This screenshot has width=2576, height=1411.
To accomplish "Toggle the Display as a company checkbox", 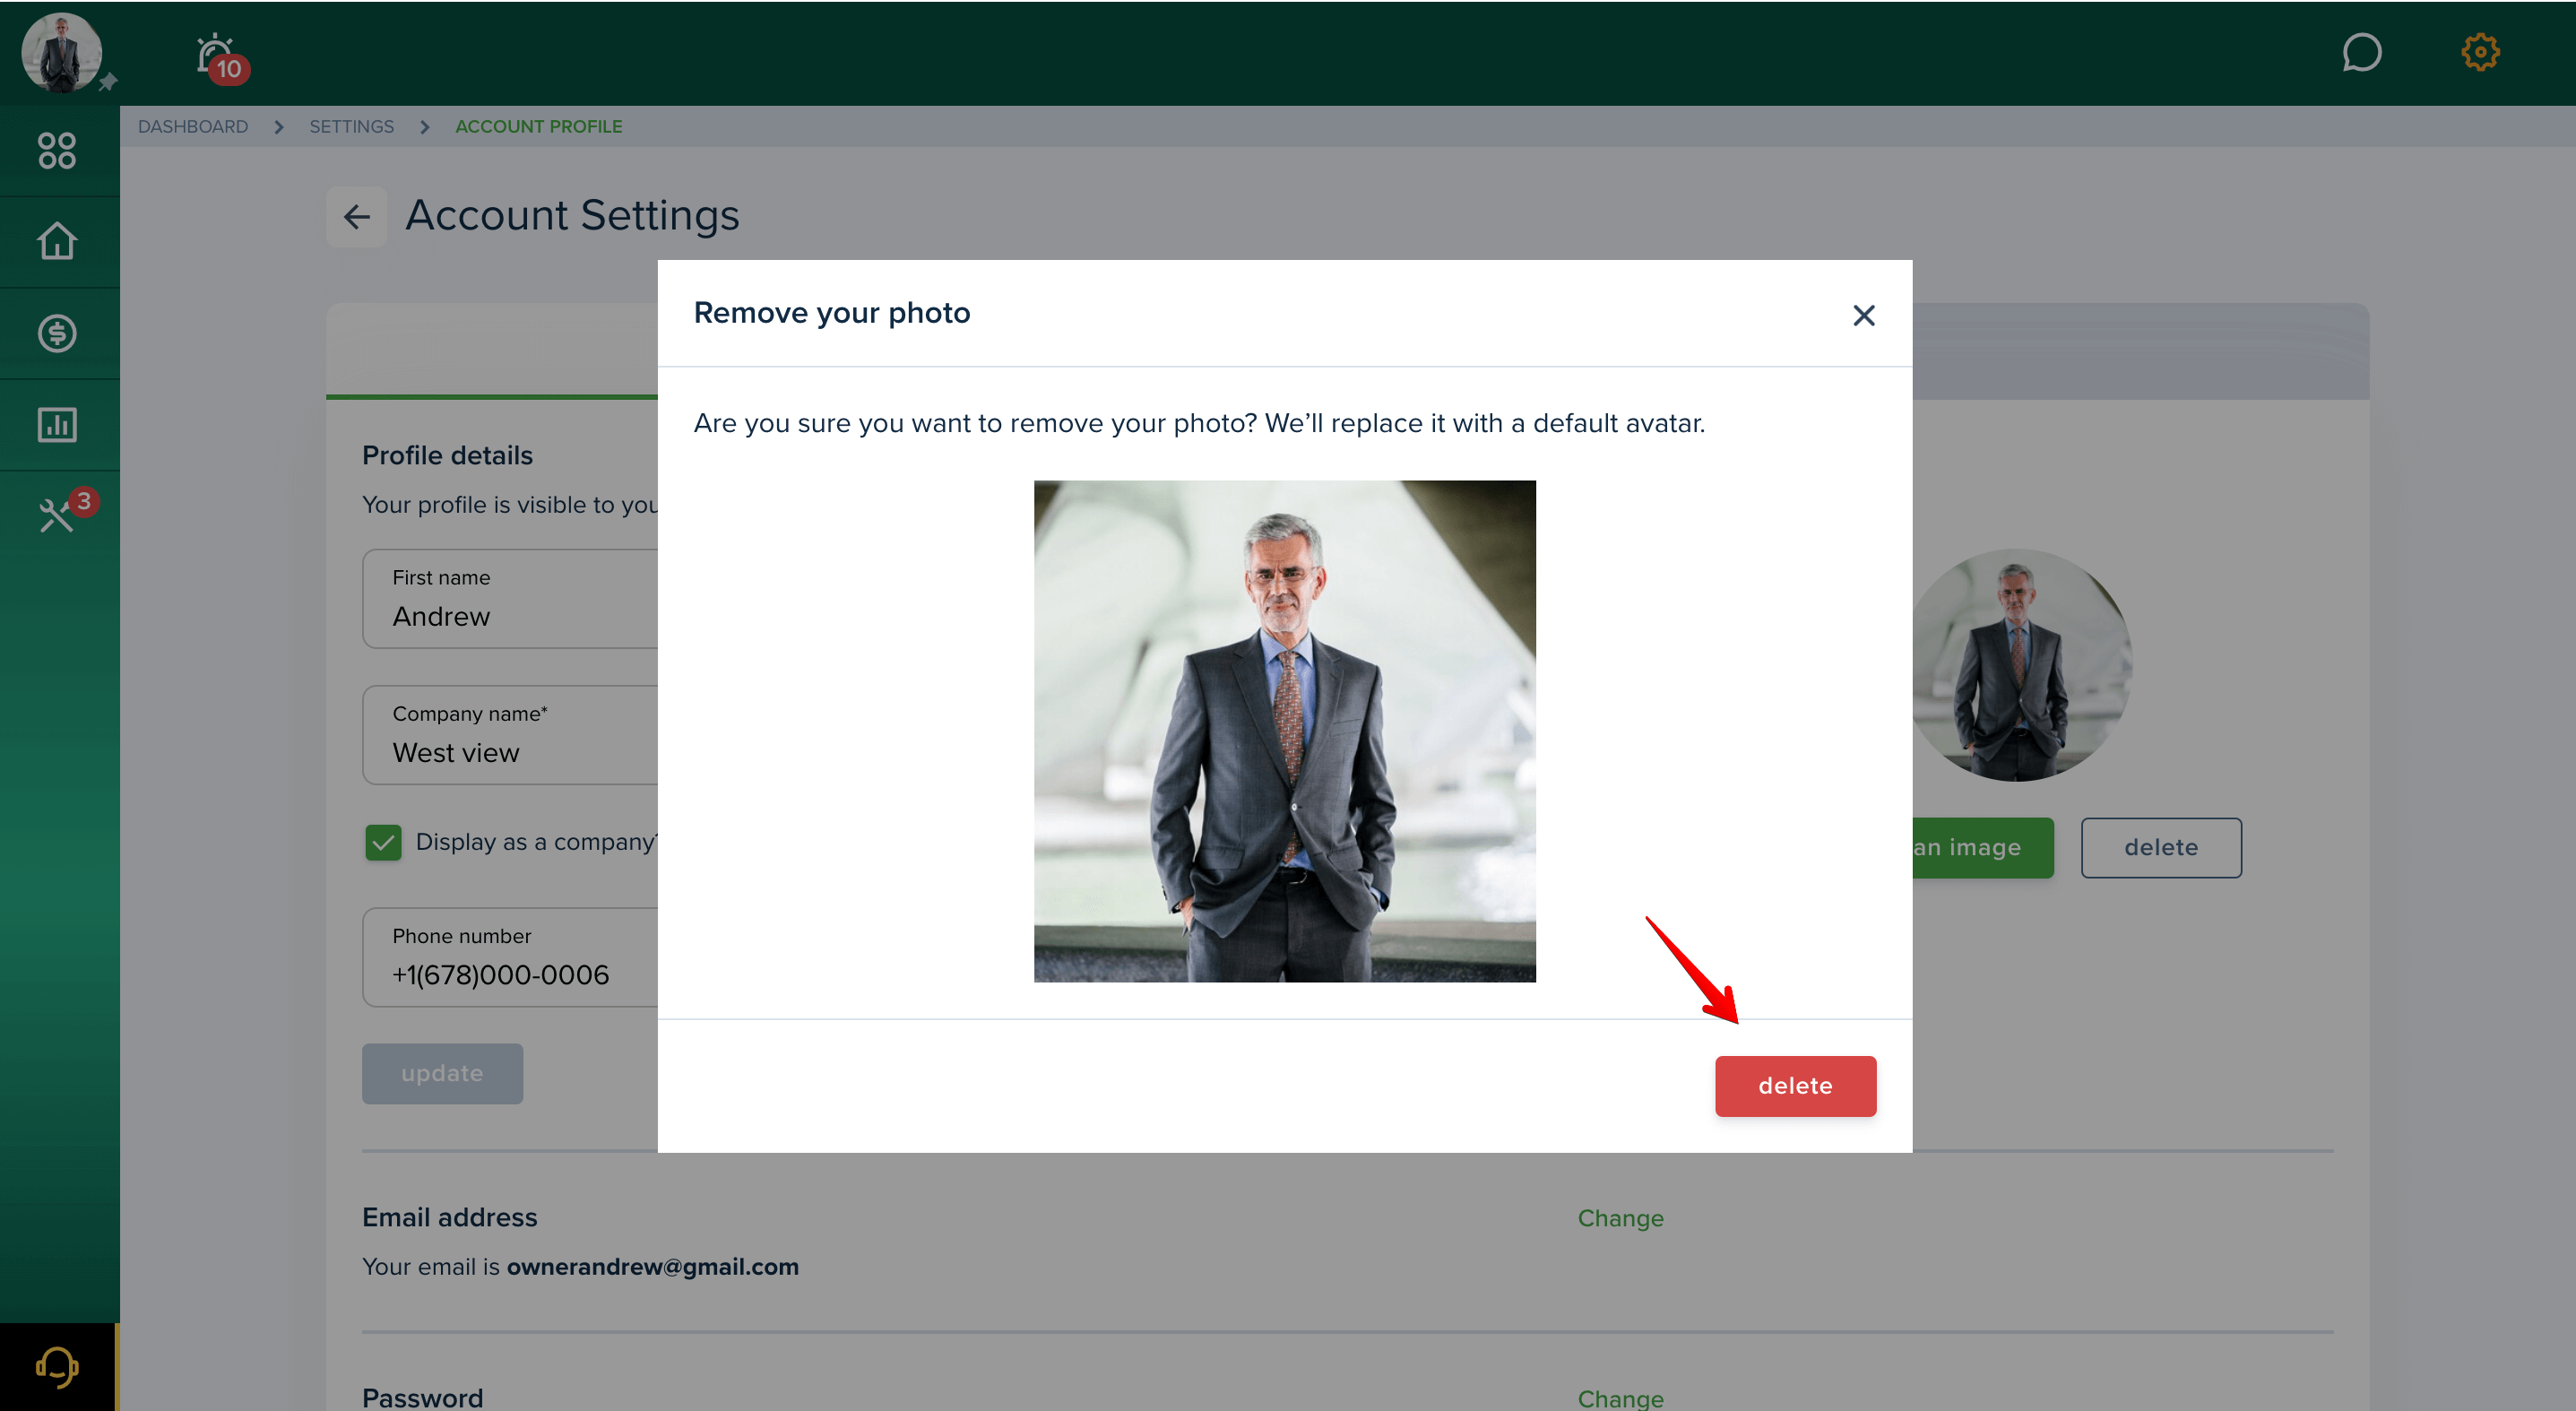I will click(383, 842).
